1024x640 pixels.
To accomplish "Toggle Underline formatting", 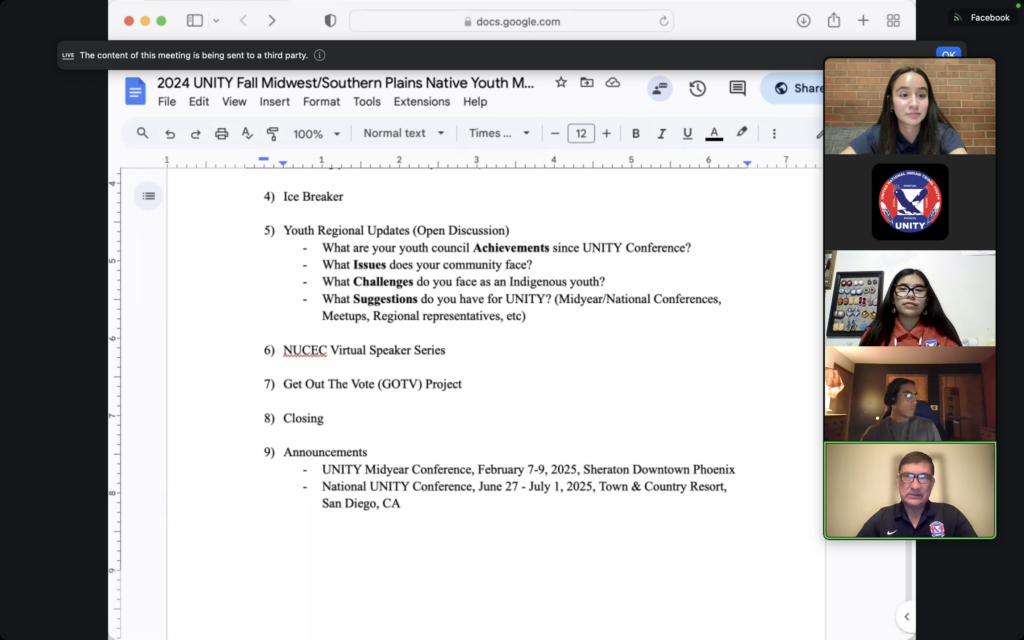I will pos(687,133).
